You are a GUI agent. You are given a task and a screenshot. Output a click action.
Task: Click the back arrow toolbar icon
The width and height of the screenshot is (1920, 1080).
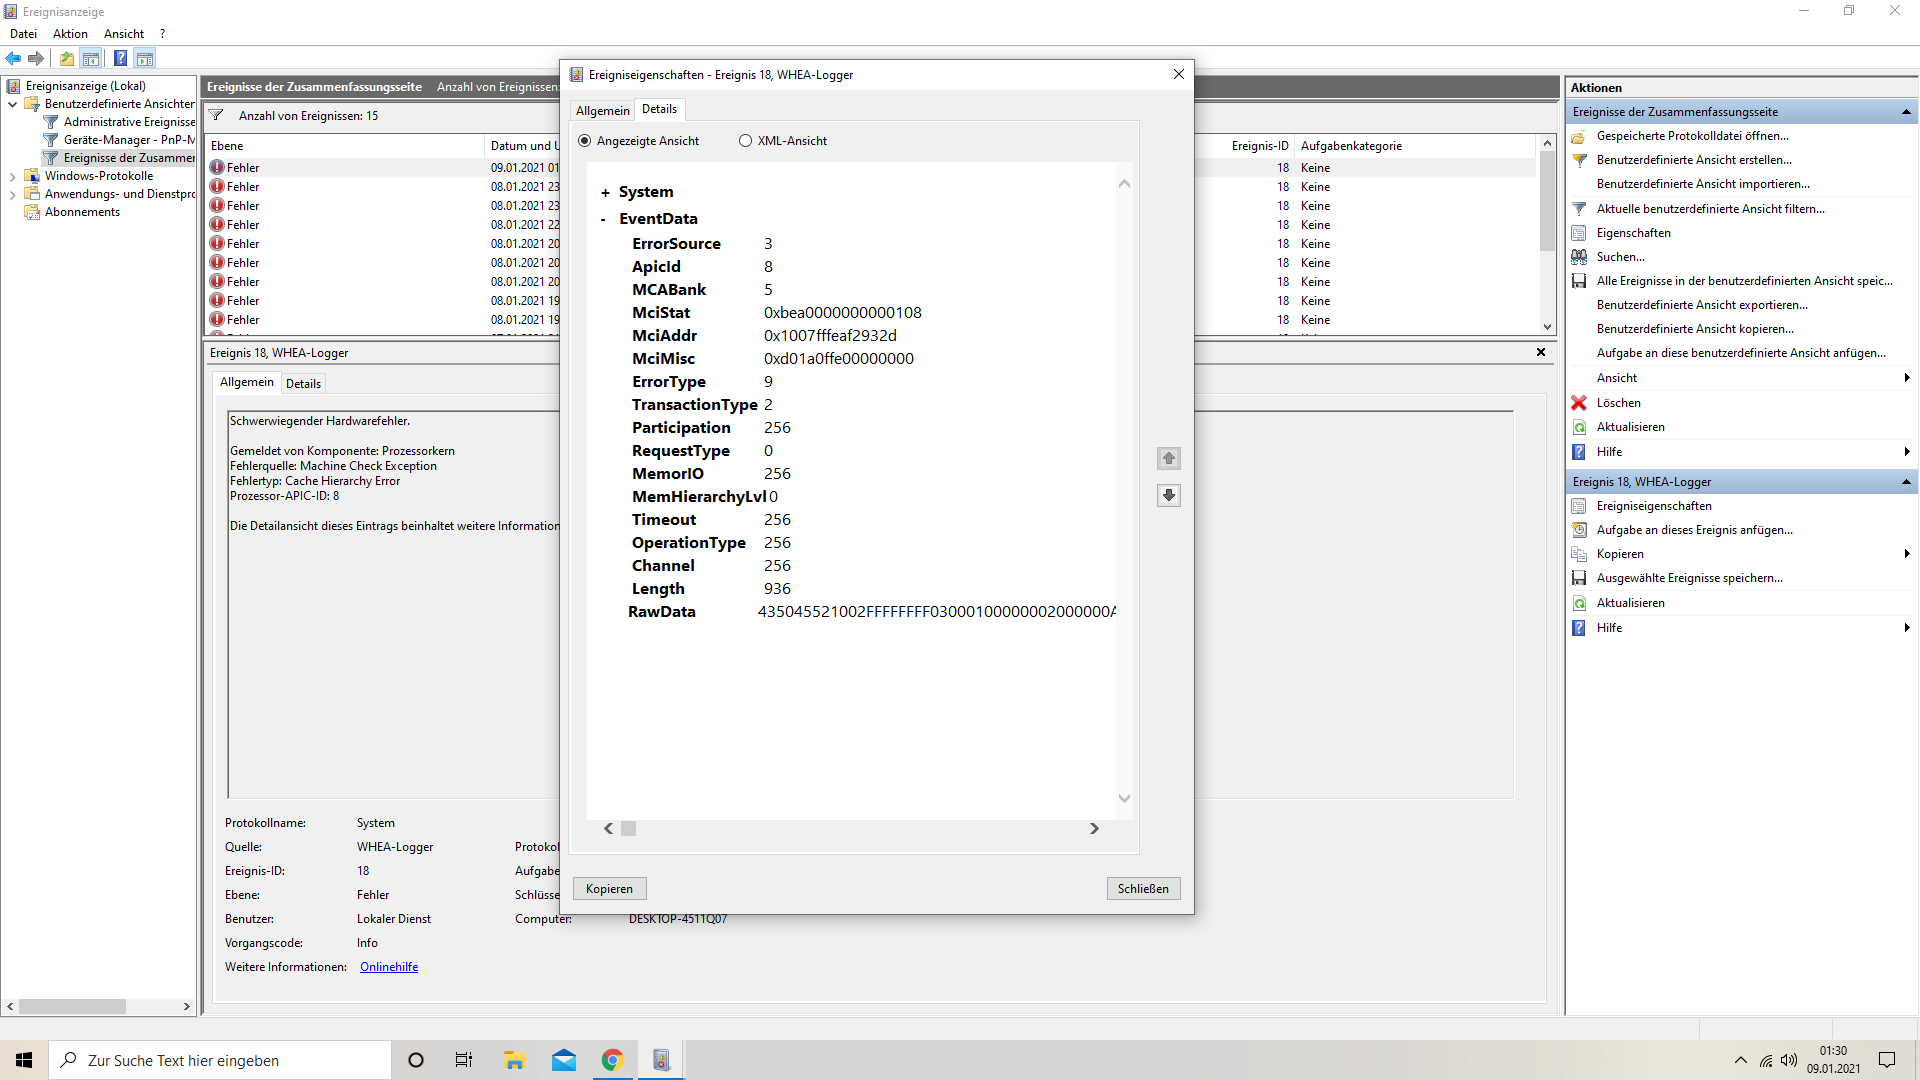13,58
